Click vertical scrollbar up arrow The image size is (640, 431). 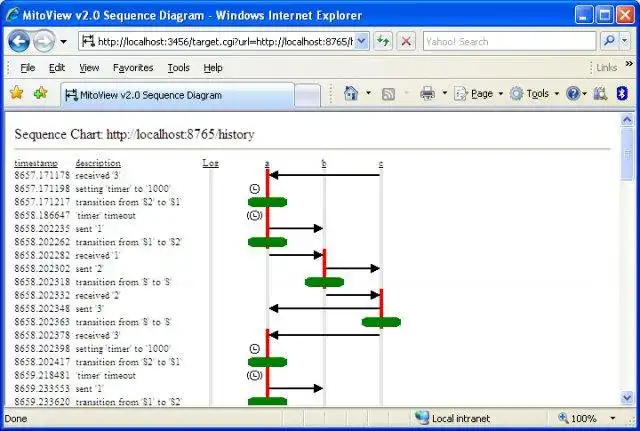(627, 120)
